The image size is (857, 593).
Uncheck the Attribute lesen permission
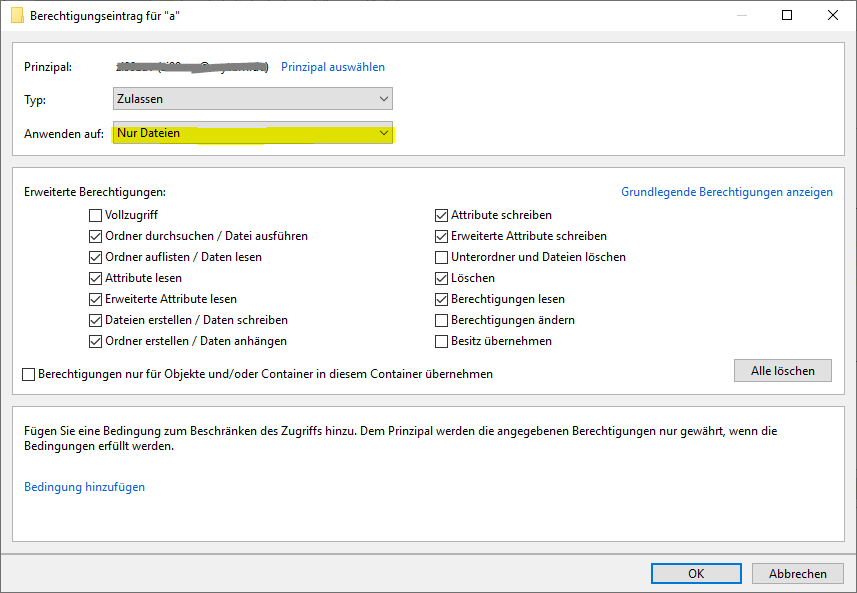click(95, 278)
